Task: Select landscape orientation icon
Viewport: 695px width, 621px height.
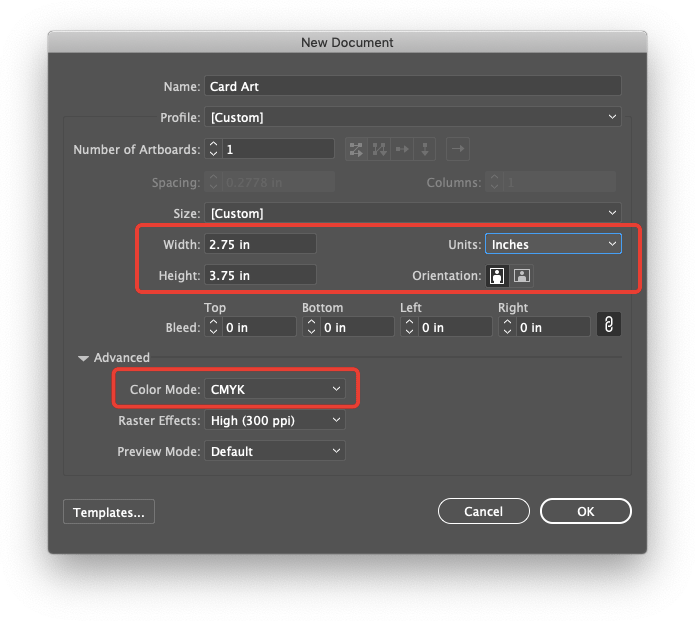Action: pos(522,276)
